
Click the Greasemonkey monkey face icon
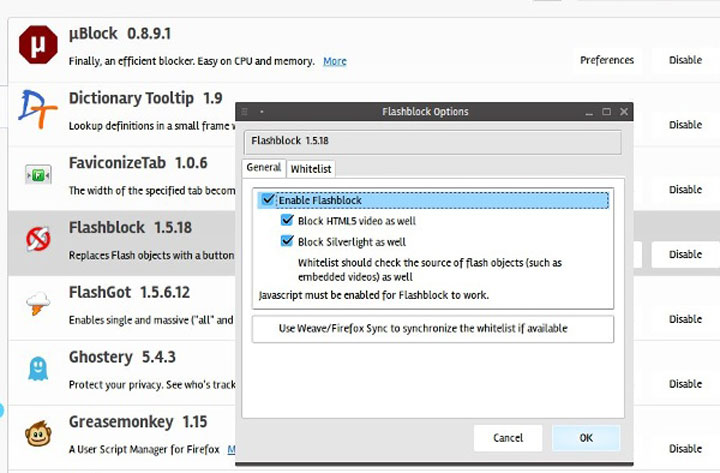coord(38,434)
